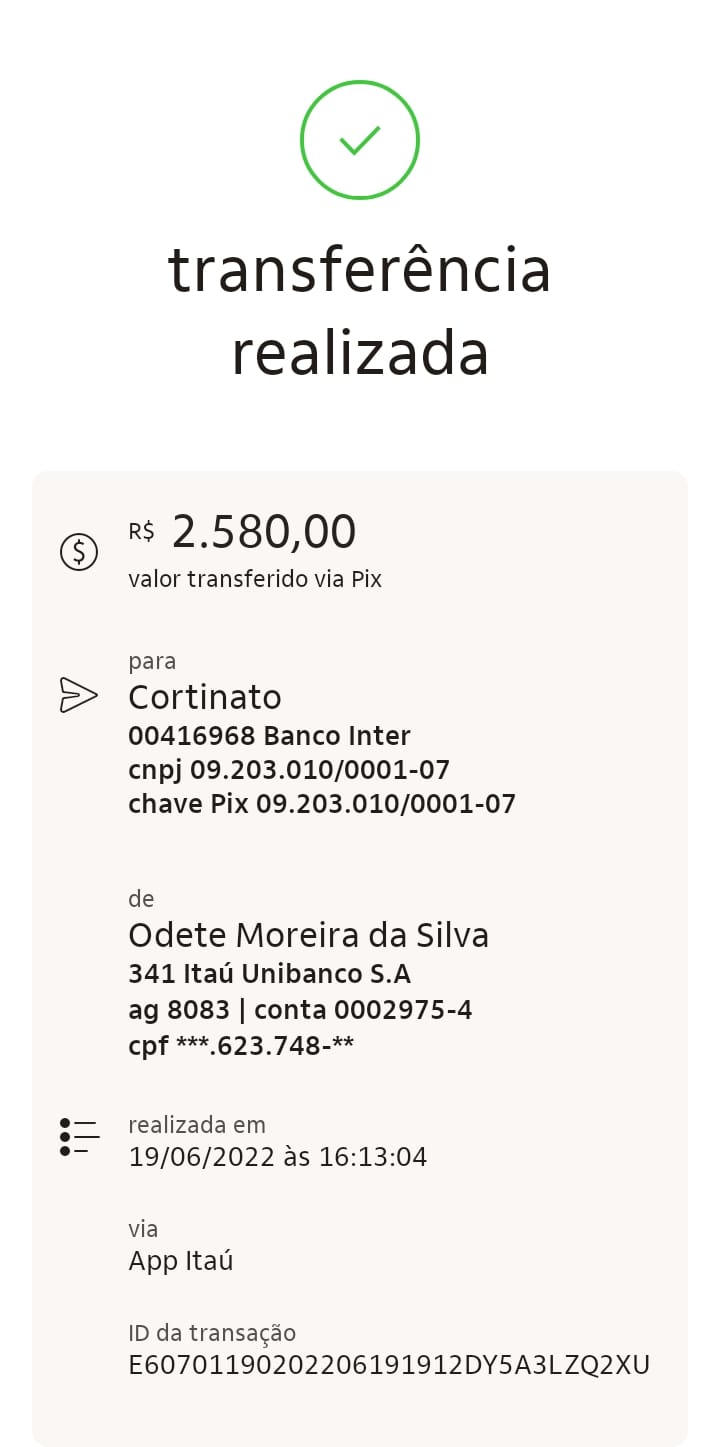Click the App Itaú channel text
720x1447 pixels.
tap(181, 1261)
